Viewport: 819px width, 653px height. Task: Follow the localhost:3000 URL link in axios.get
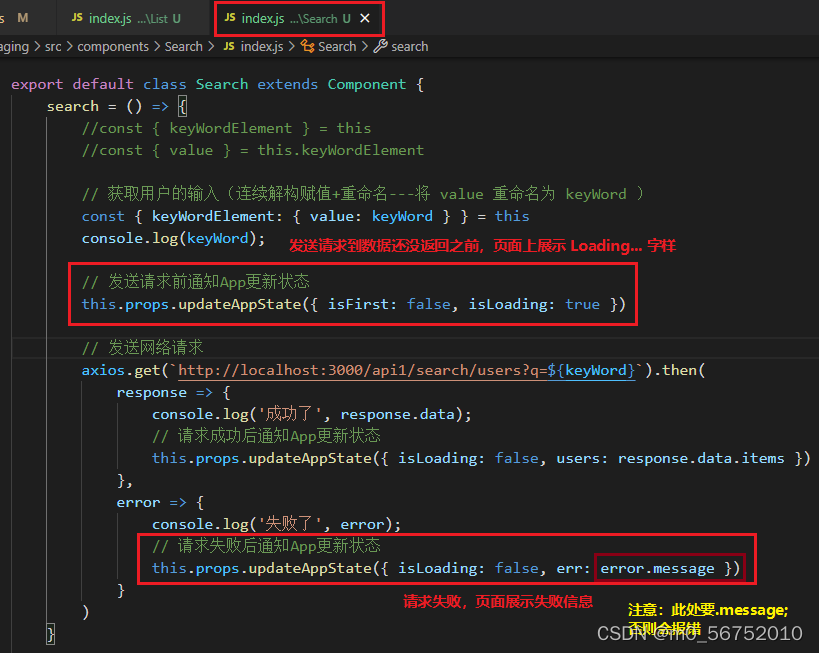pos(362,370)
